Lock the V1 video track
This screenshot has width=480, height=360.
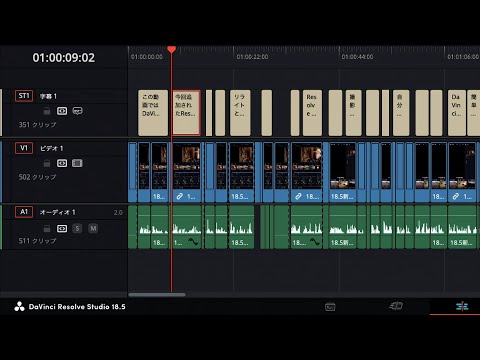tap(47, 163)
